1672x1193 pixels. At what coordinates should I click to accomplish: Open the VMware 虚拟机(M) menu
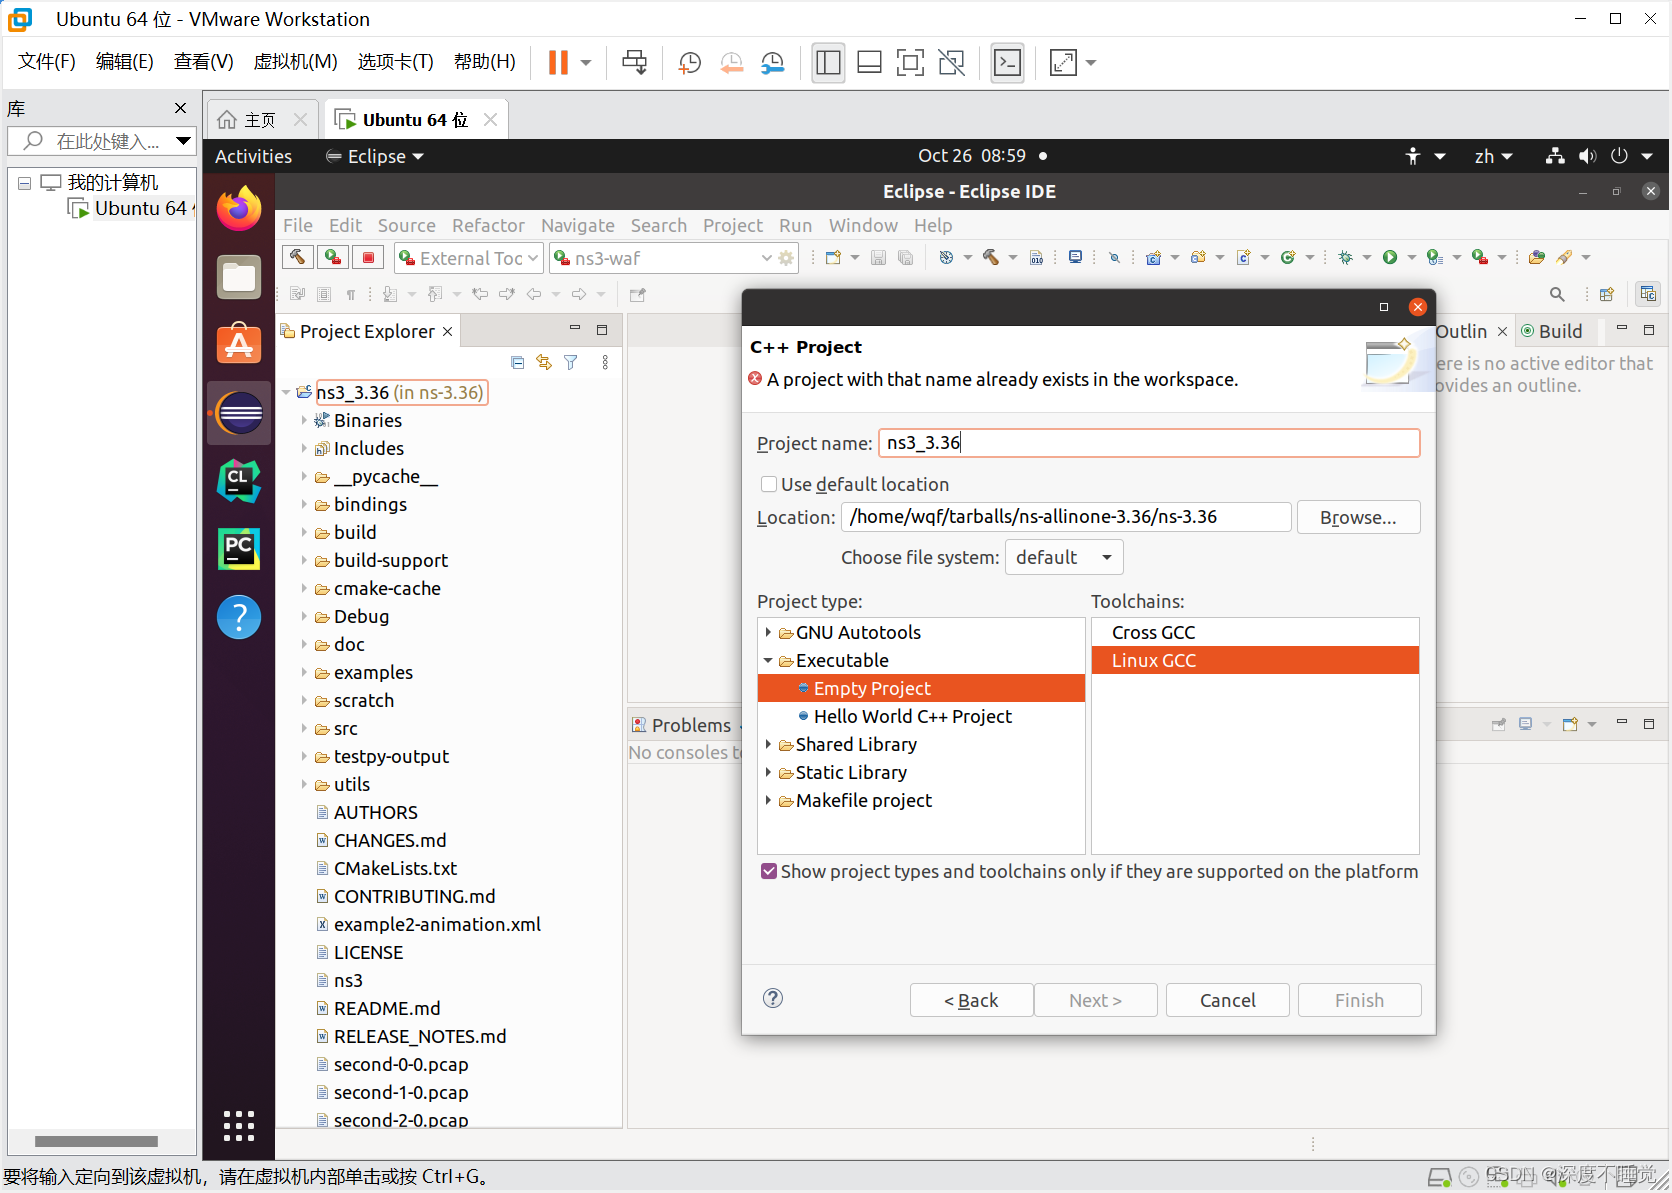click(295, 62)
